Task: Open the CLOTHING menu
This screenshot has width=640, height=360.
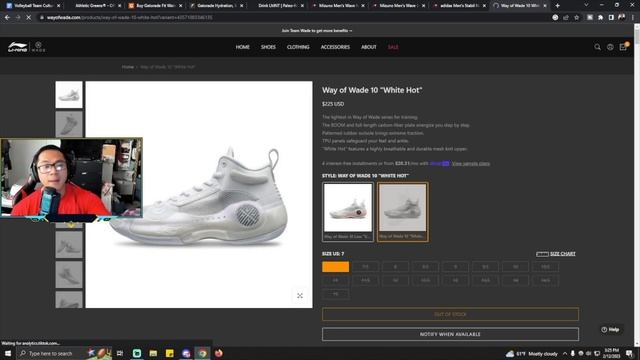Action: (298, 47)
